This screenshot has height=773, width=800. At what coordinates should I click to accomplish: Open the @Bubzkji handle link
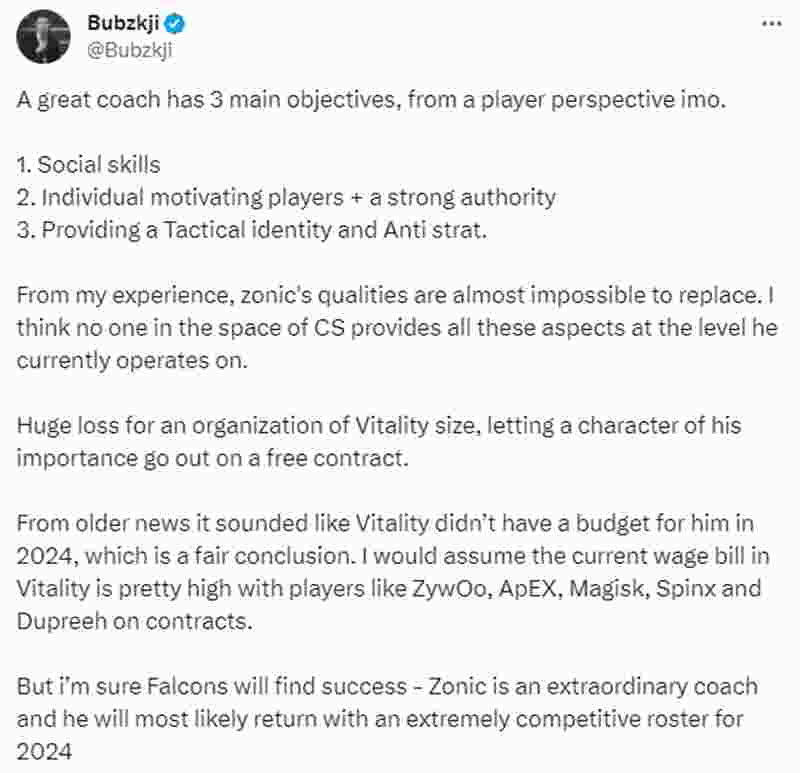(x=130, y=51)
